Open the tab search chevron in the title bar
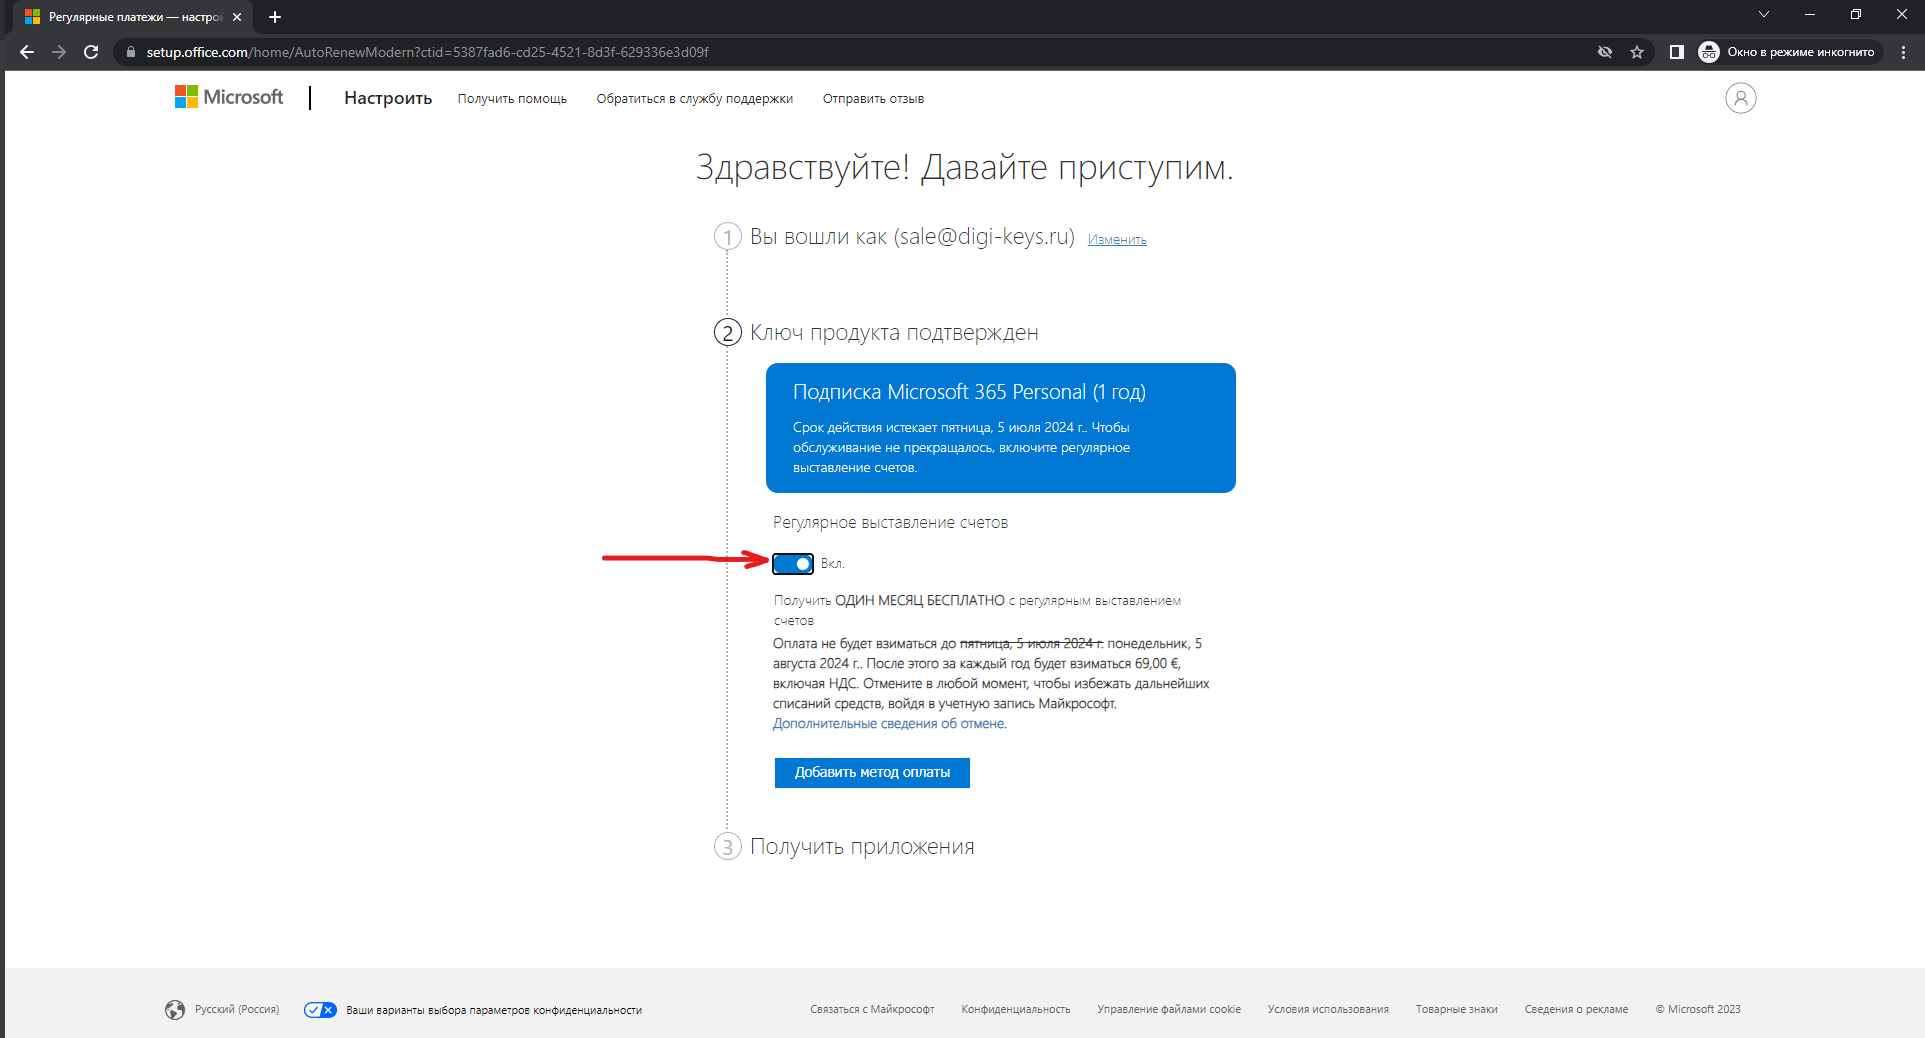 tap(1764, 14)
